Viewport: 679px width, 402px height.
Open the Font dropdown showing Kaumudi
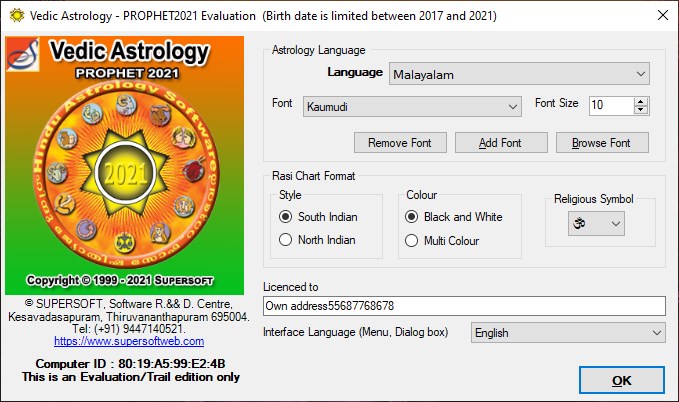click(412, 107)
